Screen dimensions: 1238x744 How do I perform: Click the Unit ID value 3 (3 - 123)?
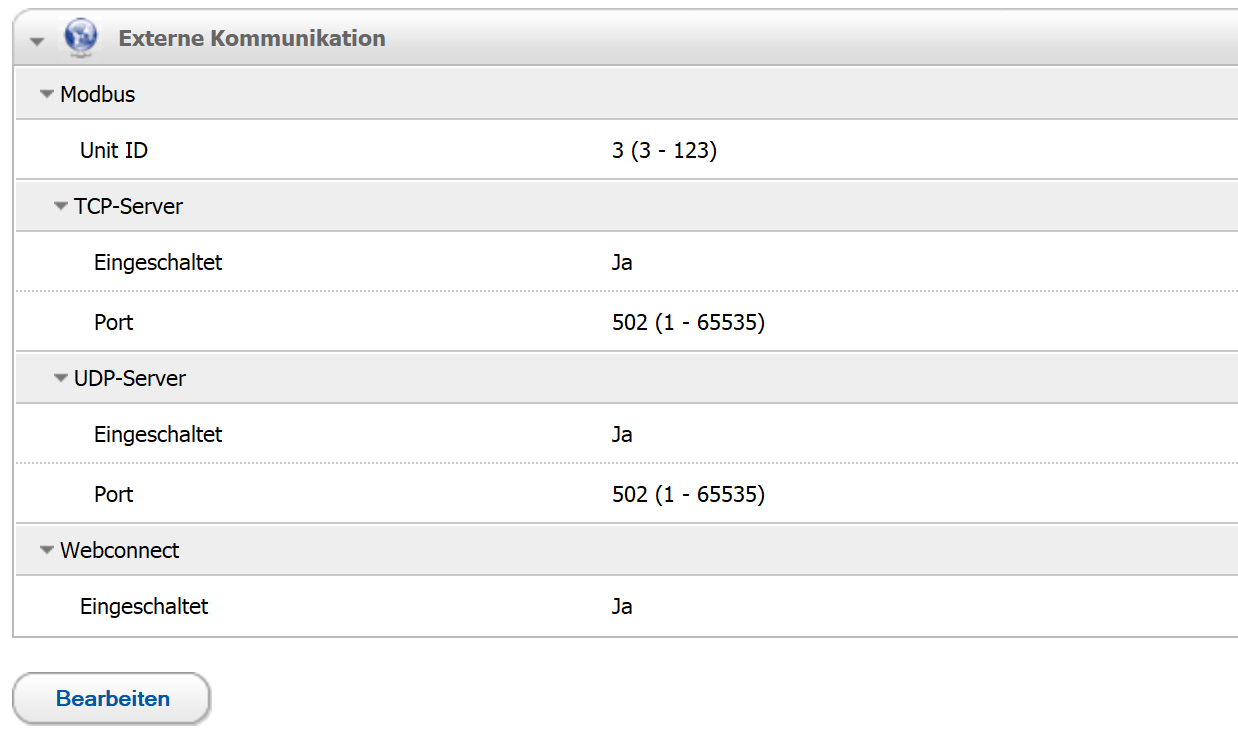664,151
